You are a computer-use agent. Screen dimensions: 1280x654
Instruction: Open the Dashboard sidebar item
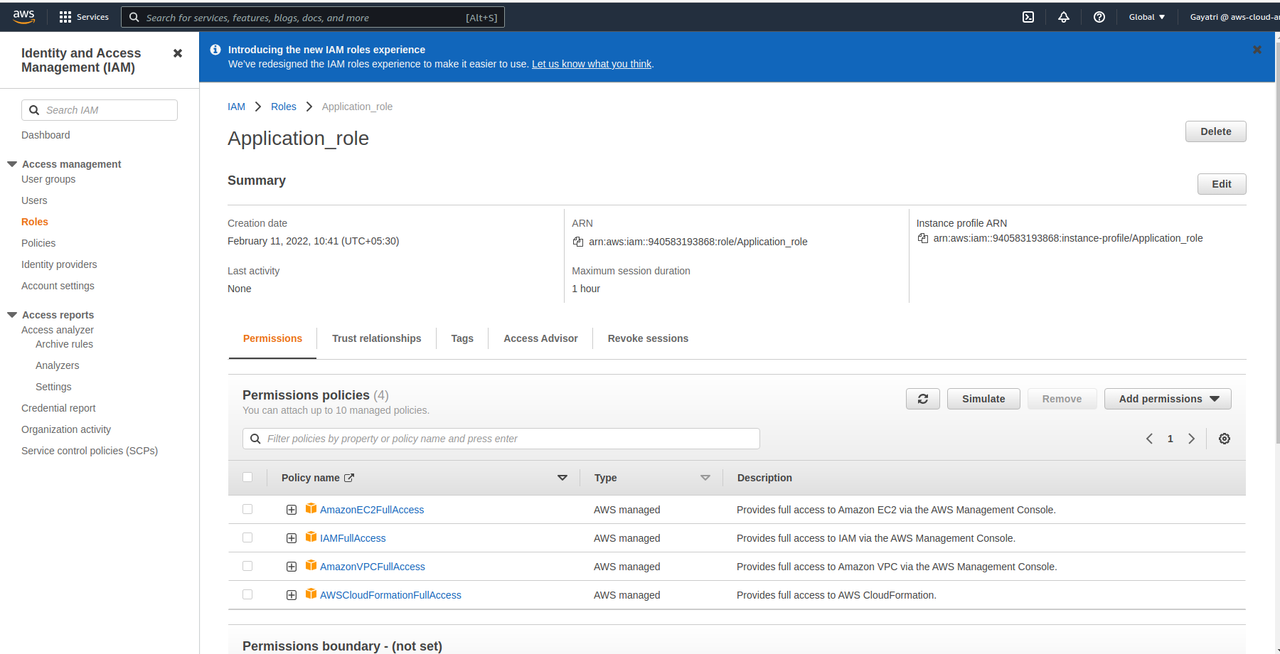click(x=46, y=135)
